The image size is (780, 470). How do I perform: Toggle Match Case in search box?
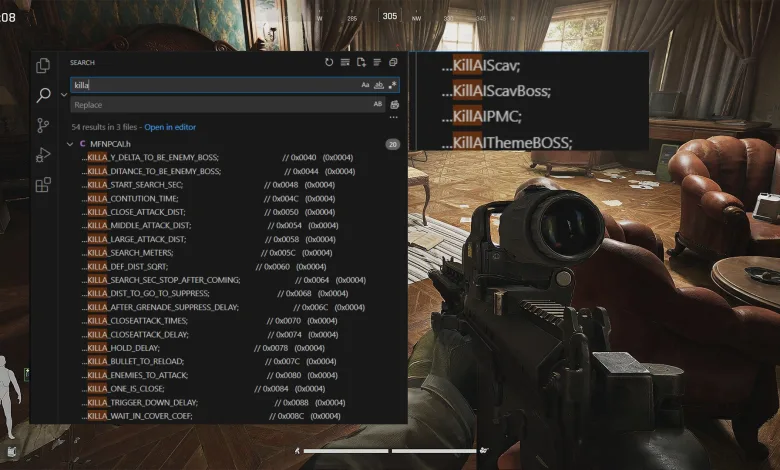pos(366,86)
